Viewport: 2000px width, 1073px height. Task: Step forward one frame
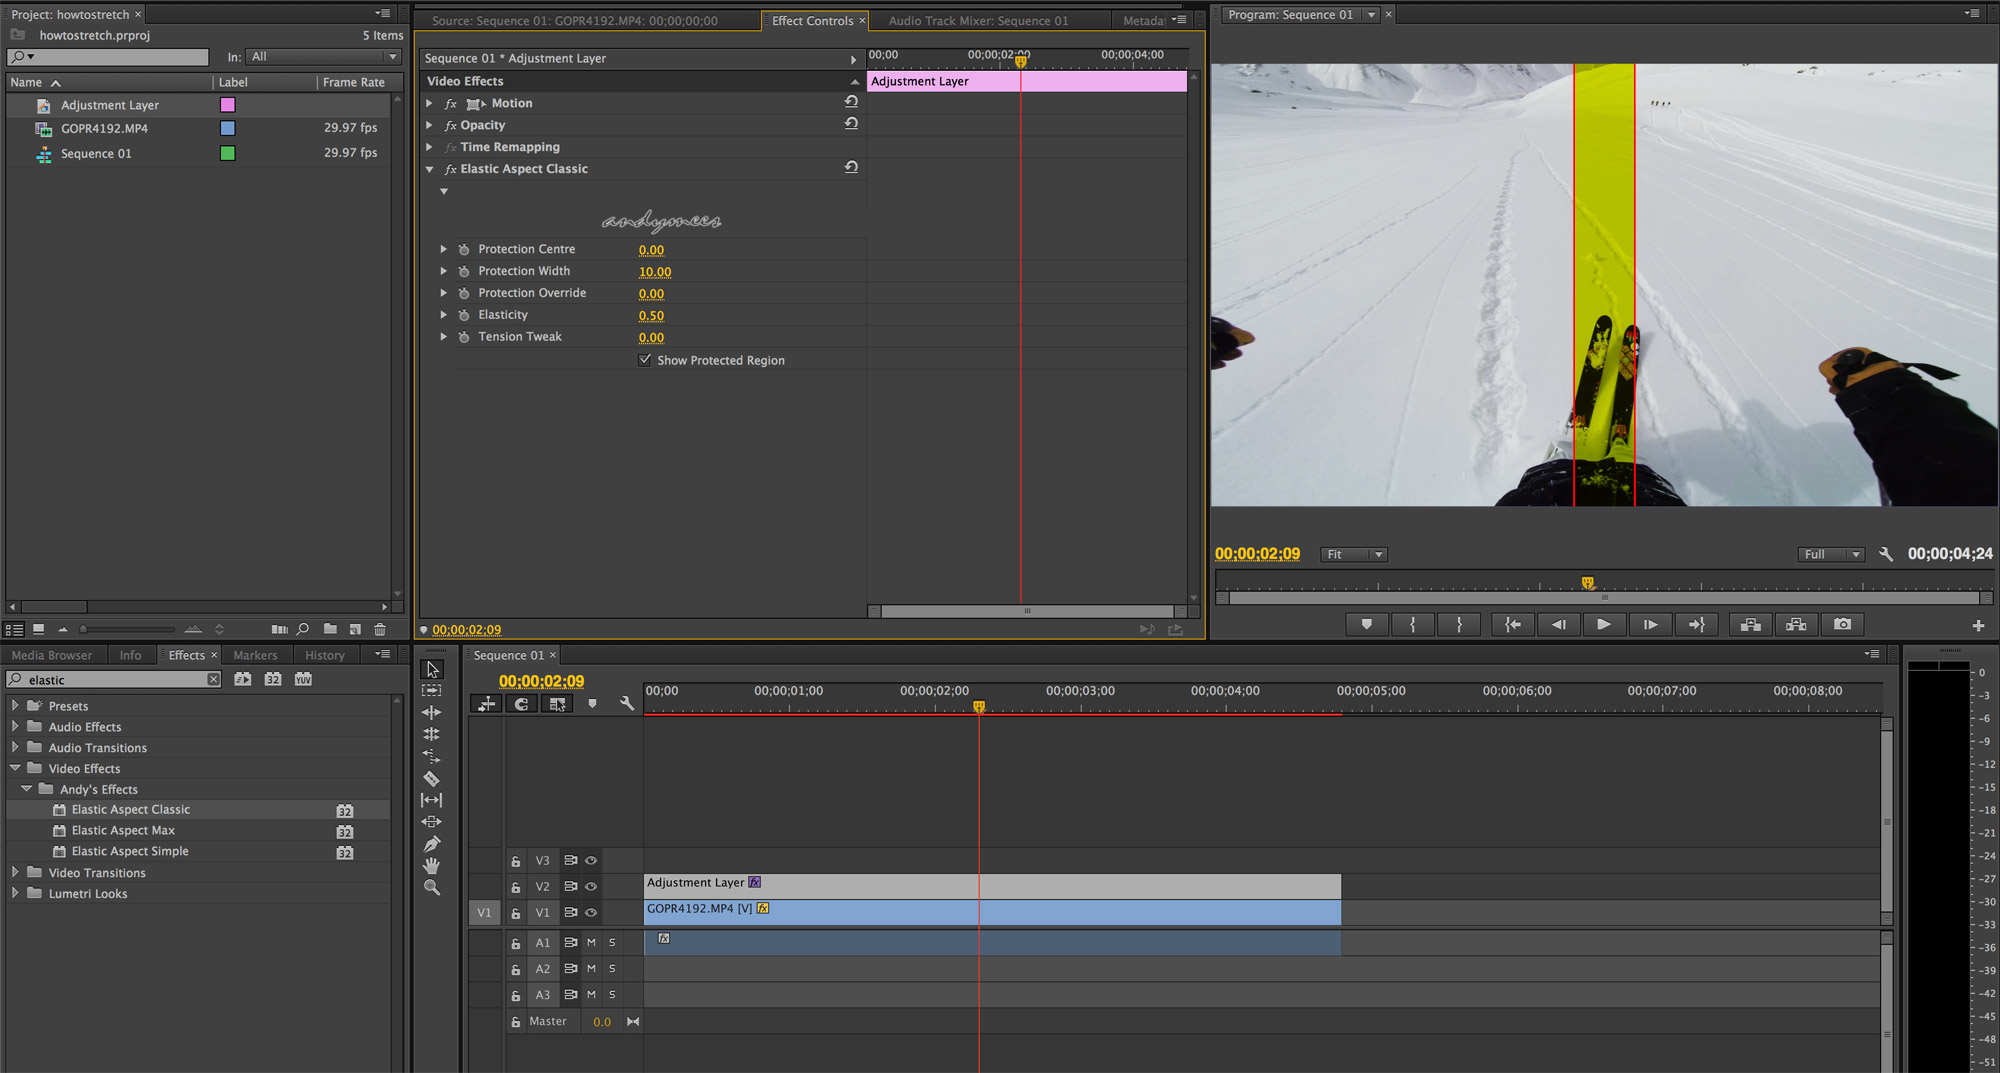click(1650, 624)
